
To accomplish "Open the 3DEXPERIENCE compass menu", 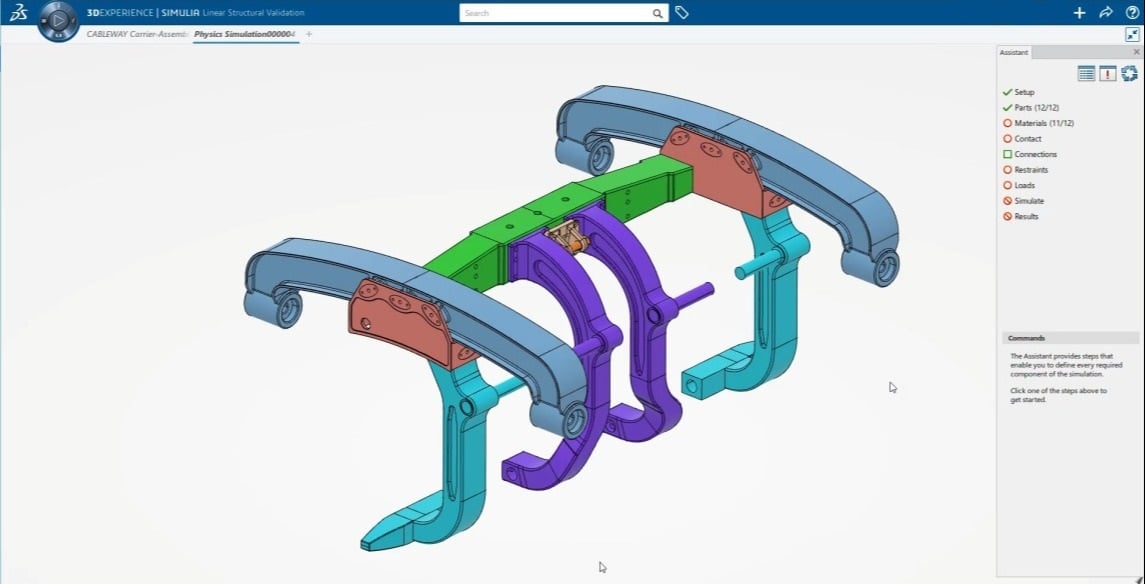I will pos(58,19).
